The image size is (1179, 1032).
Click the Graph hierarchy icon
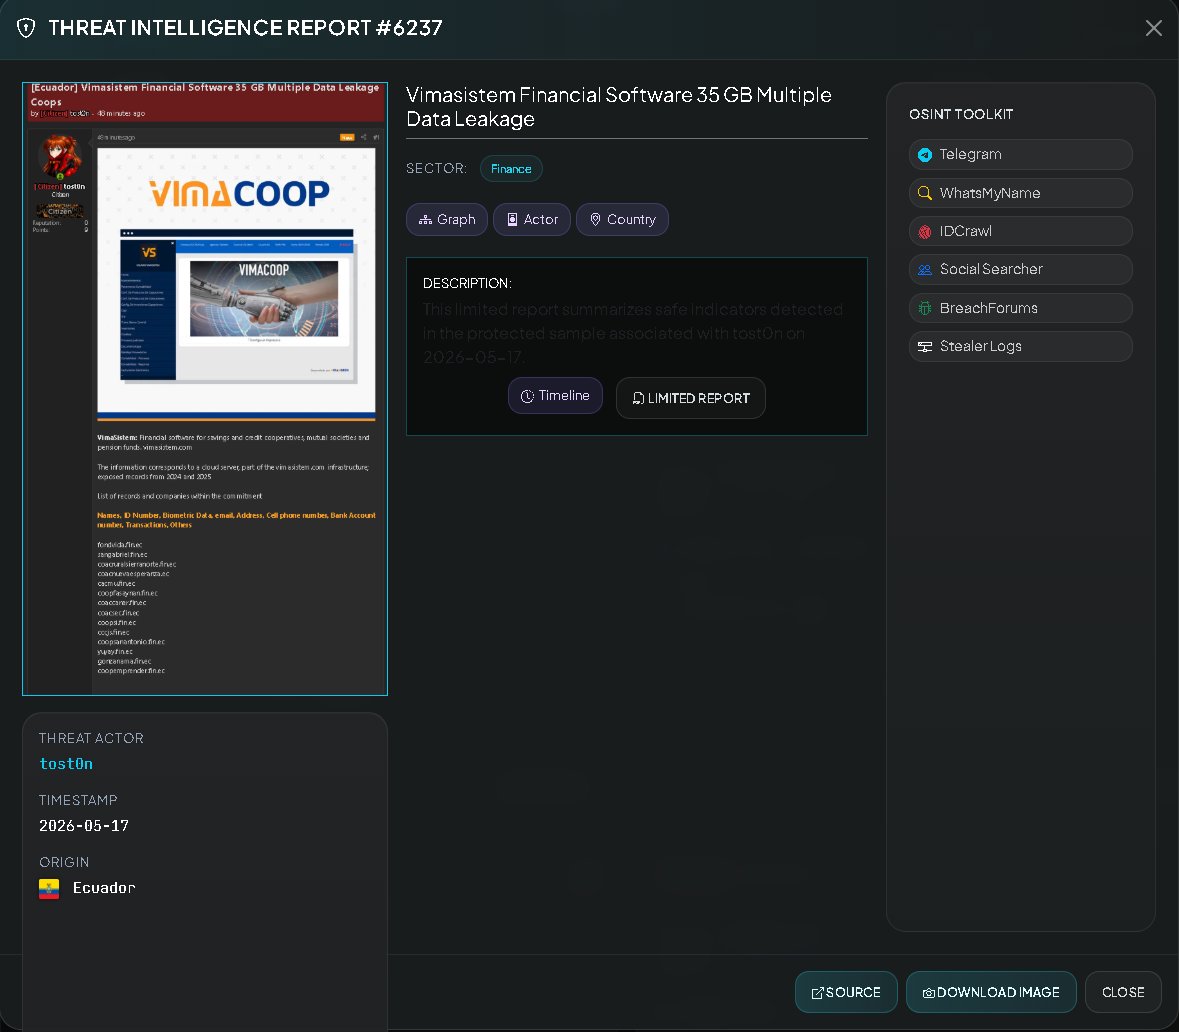click(x=425, y=220)
